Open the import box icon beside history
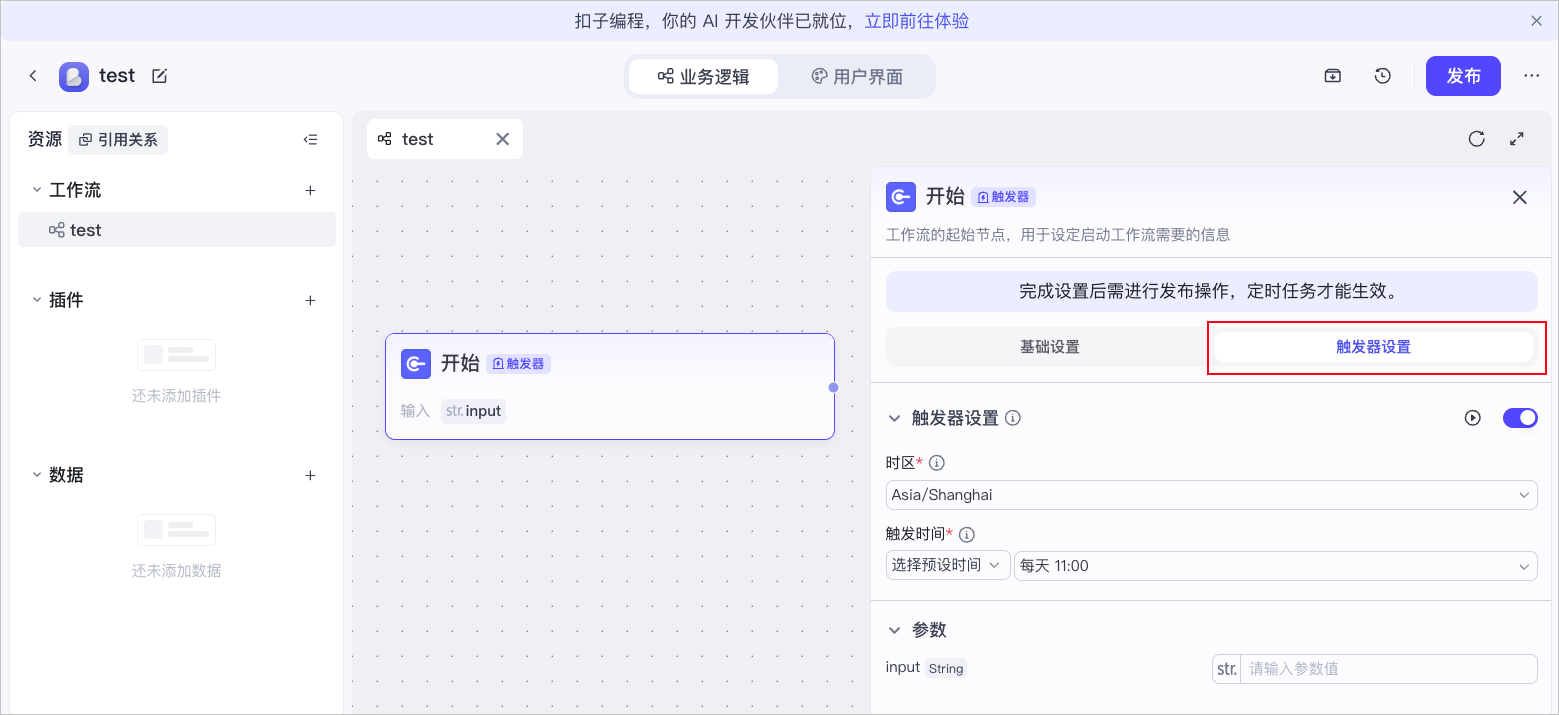The width and height of the screenshot is (1559, 715). pos(1332,76)
